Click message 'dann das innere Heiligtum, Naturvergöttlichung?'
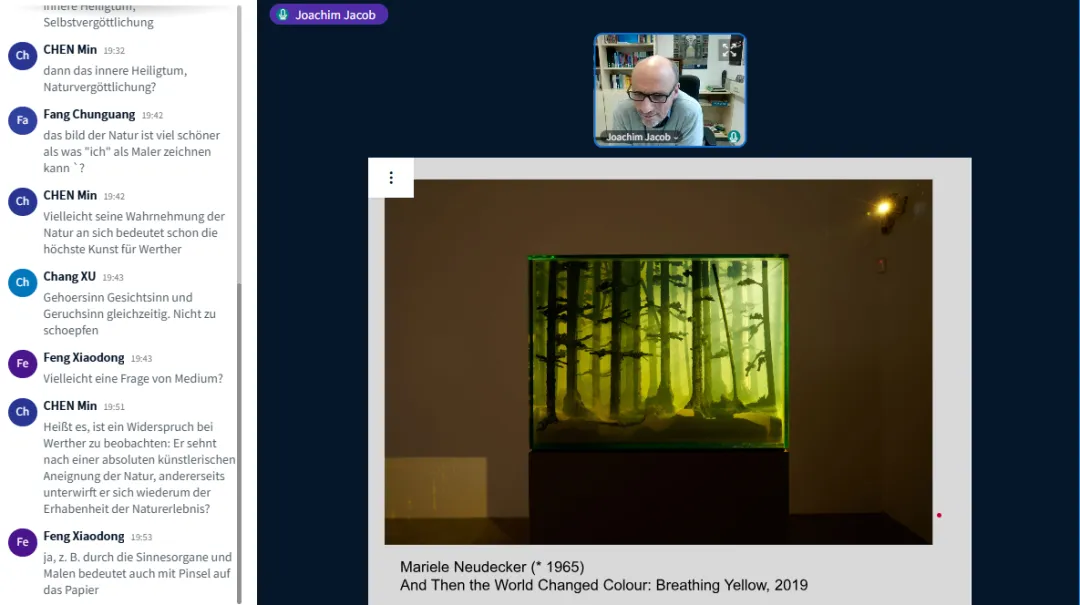This screenshot has width=1080, height=605. point(115,79)
